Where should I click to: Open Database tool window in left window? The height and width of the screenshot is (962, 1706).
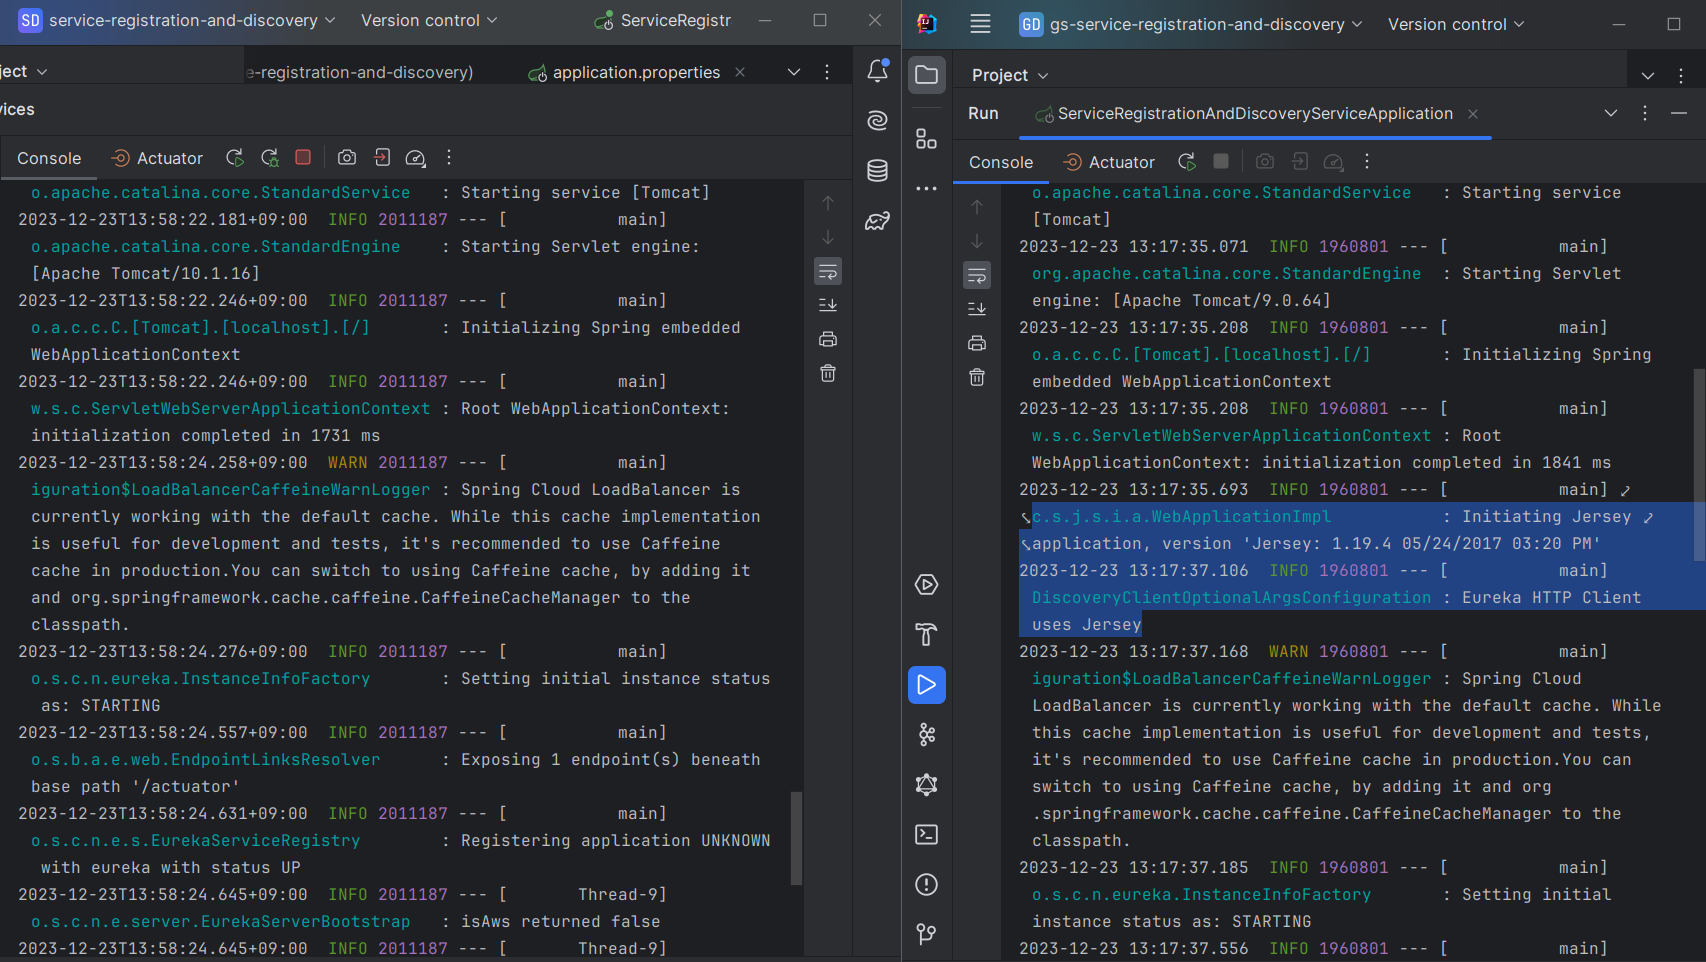point(878,170)
